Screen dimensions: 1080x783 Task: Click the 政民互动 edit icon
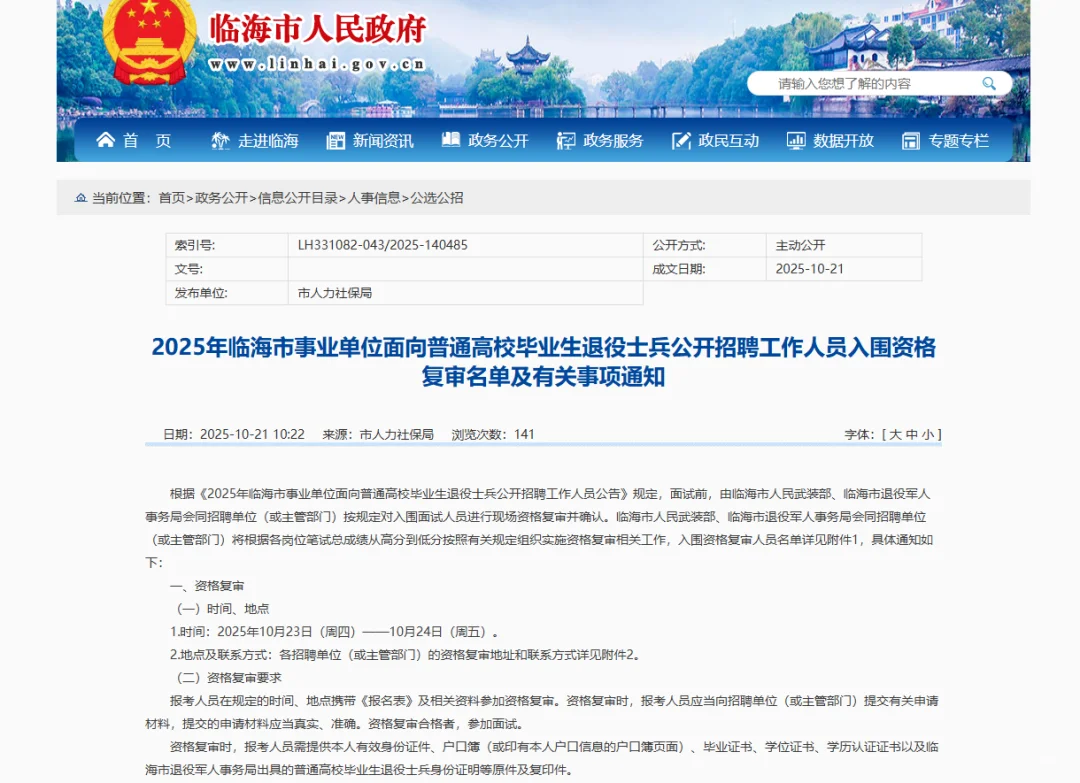pyautogui.click(x=681, y=140)
